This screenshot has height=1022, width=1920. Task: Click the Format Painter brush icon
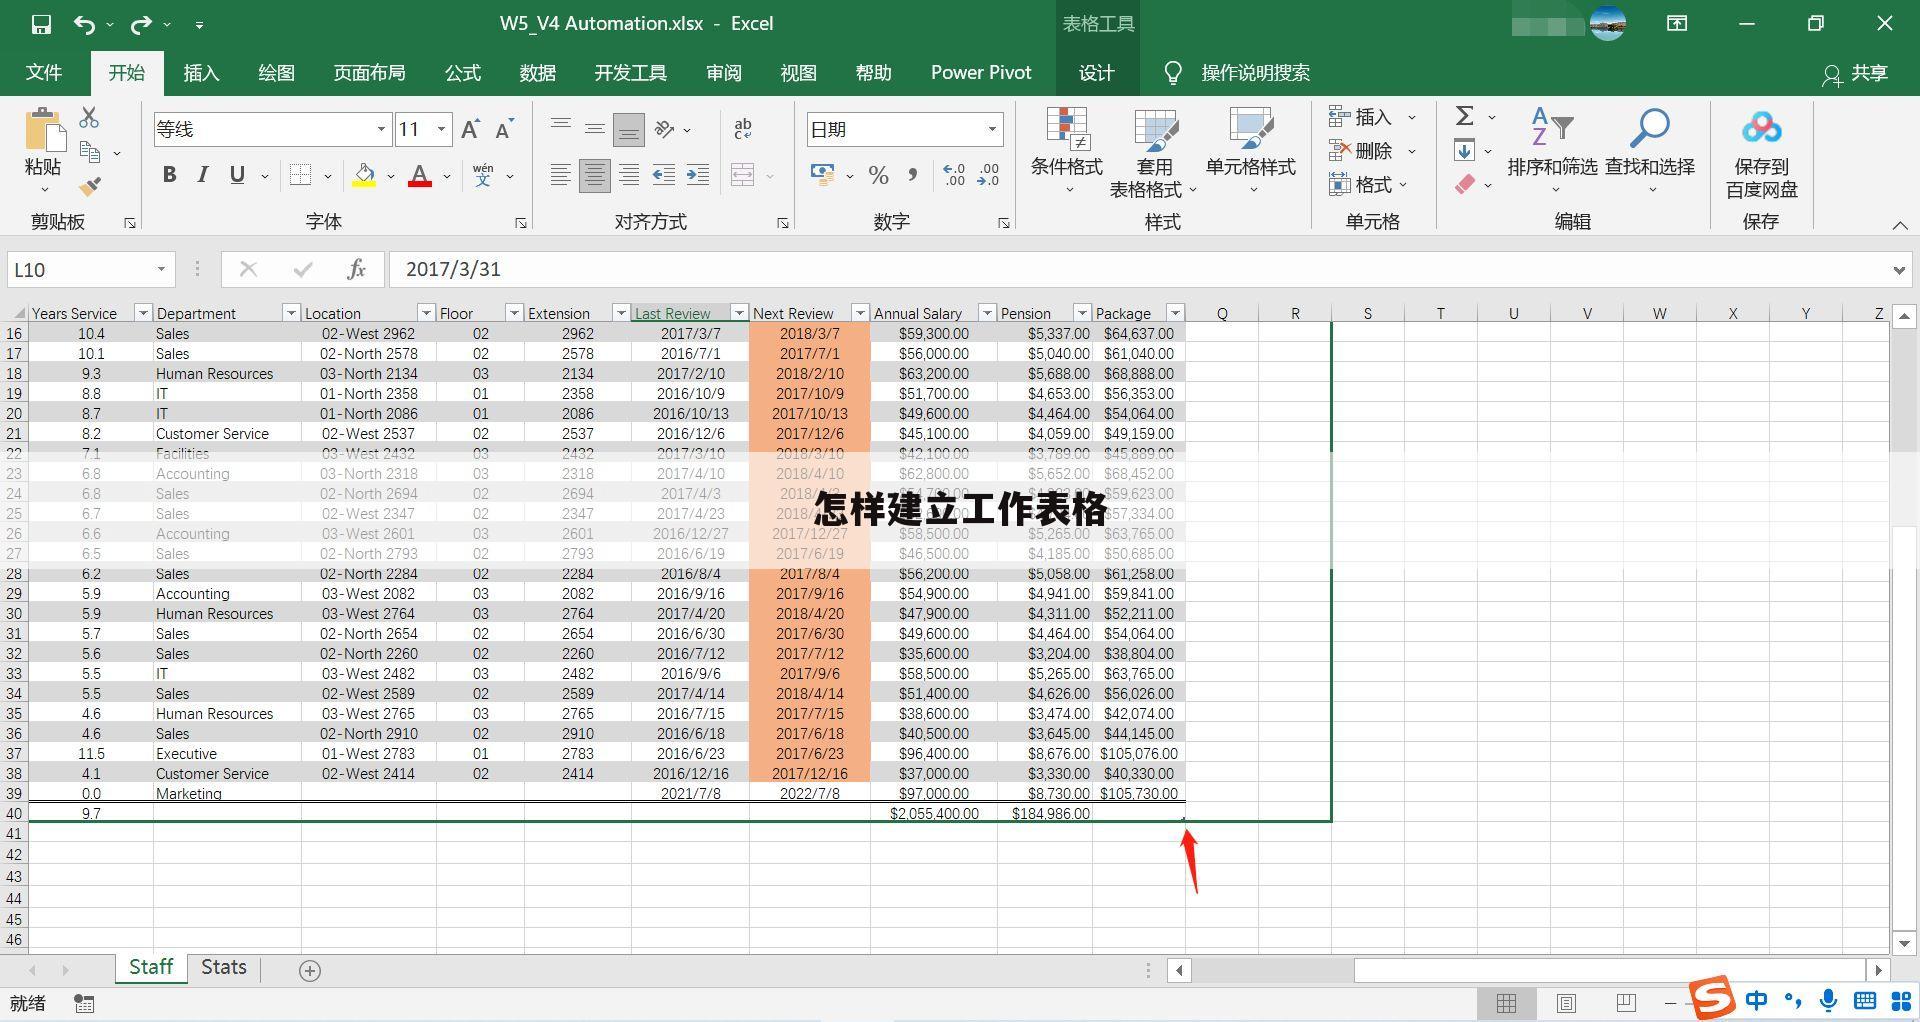[x=90, y=186]
